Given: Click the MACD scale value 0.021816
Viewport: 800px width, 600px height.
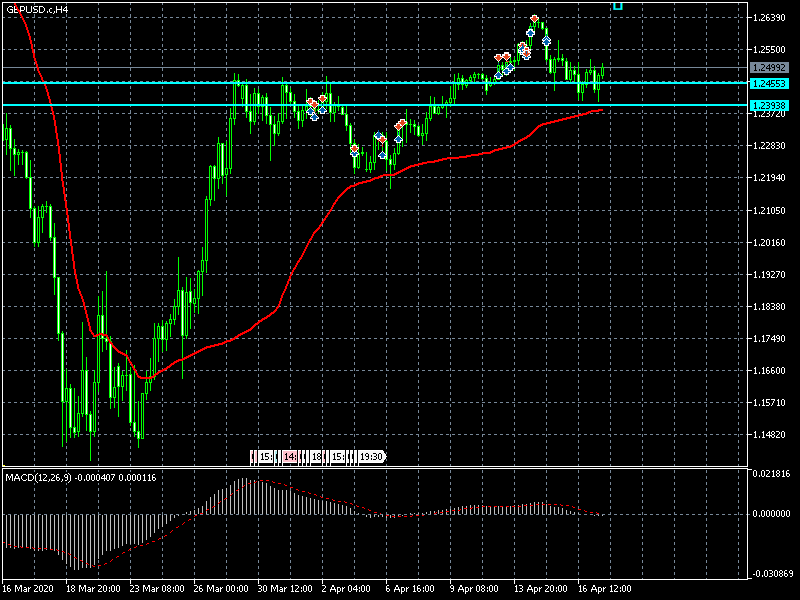Looking at the screenshot, I should [x=774, y=473].
